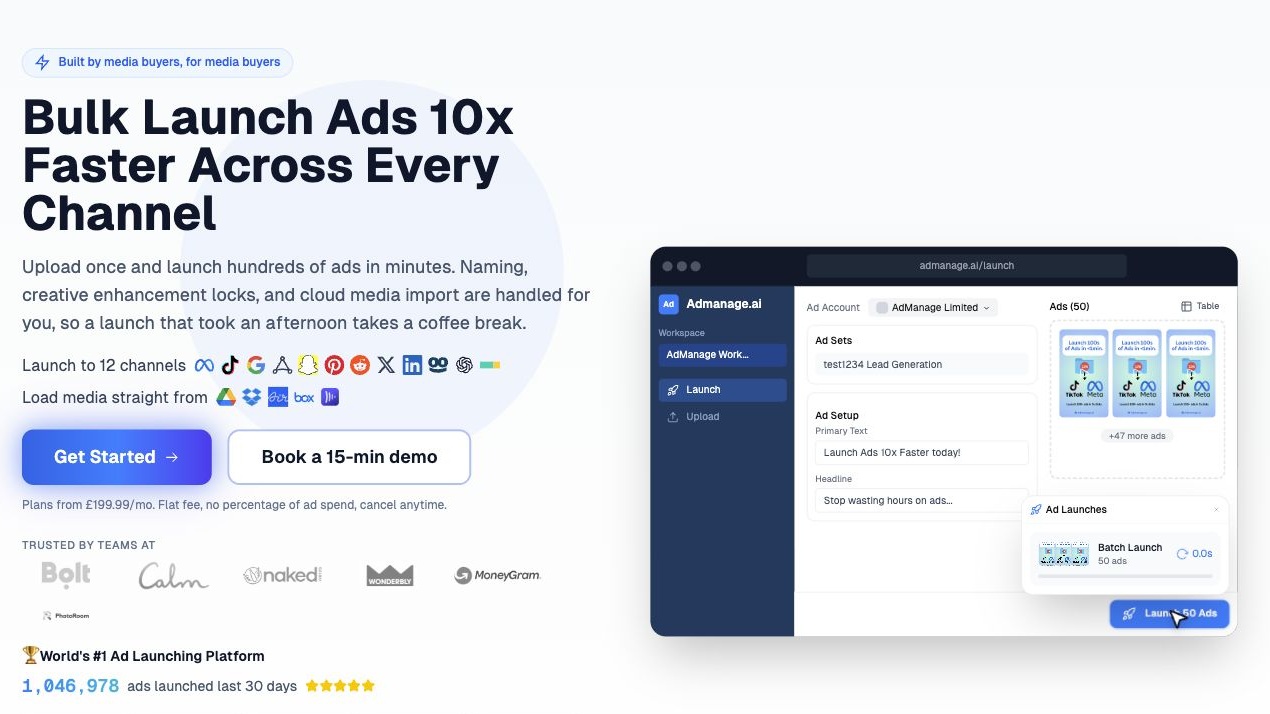This screenshot has width=1270, height=714.
Task: Click the lightning bolt badge icon
Action: point(42,62)
